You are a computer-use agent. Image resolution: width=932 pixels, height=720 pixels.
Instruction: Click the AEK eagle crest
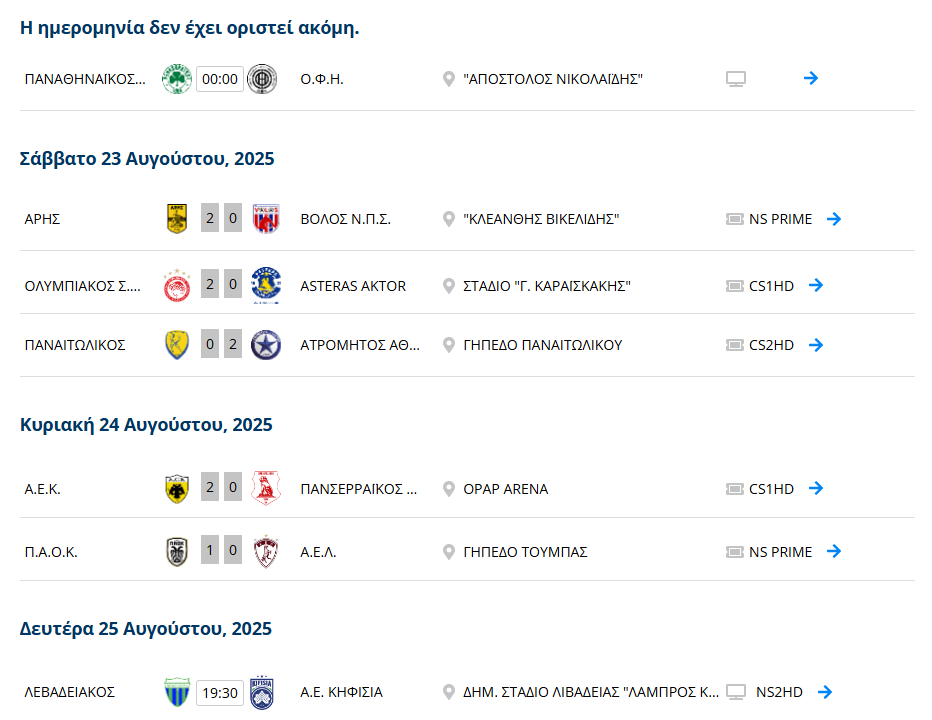177,489
